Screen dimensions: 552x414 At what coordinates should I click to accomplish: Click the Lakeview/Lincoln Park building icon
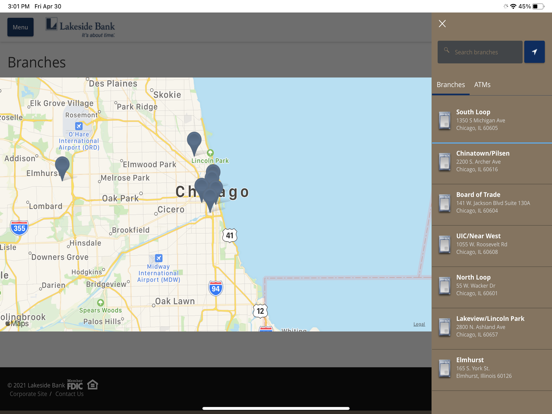[445, 327]
